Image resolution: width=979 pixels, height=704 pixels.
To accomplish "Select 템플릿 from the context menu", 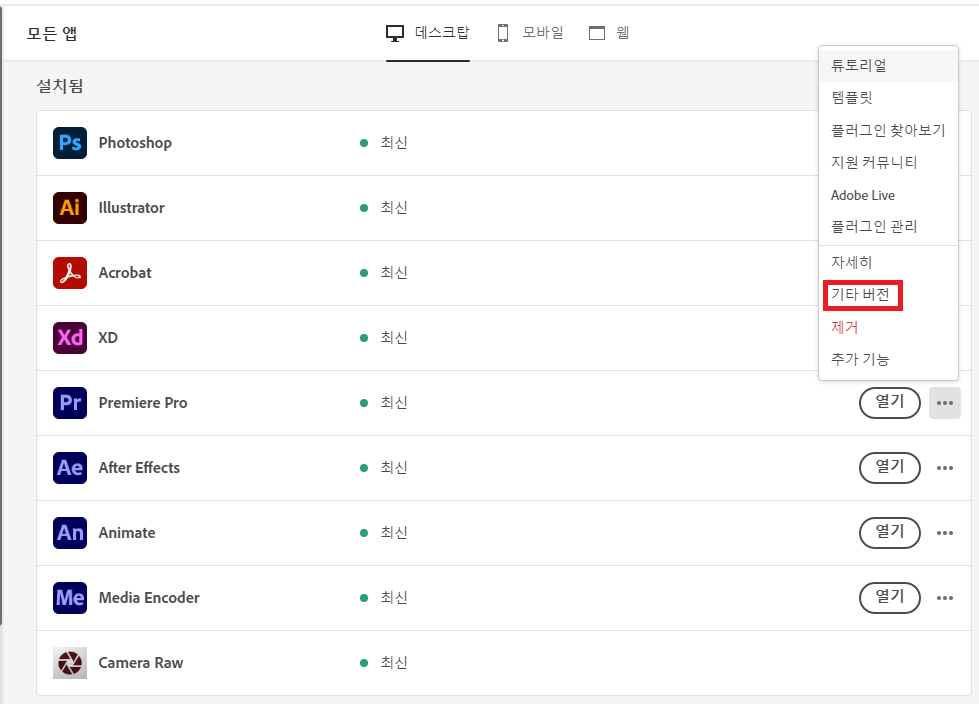I will [888, 97].
